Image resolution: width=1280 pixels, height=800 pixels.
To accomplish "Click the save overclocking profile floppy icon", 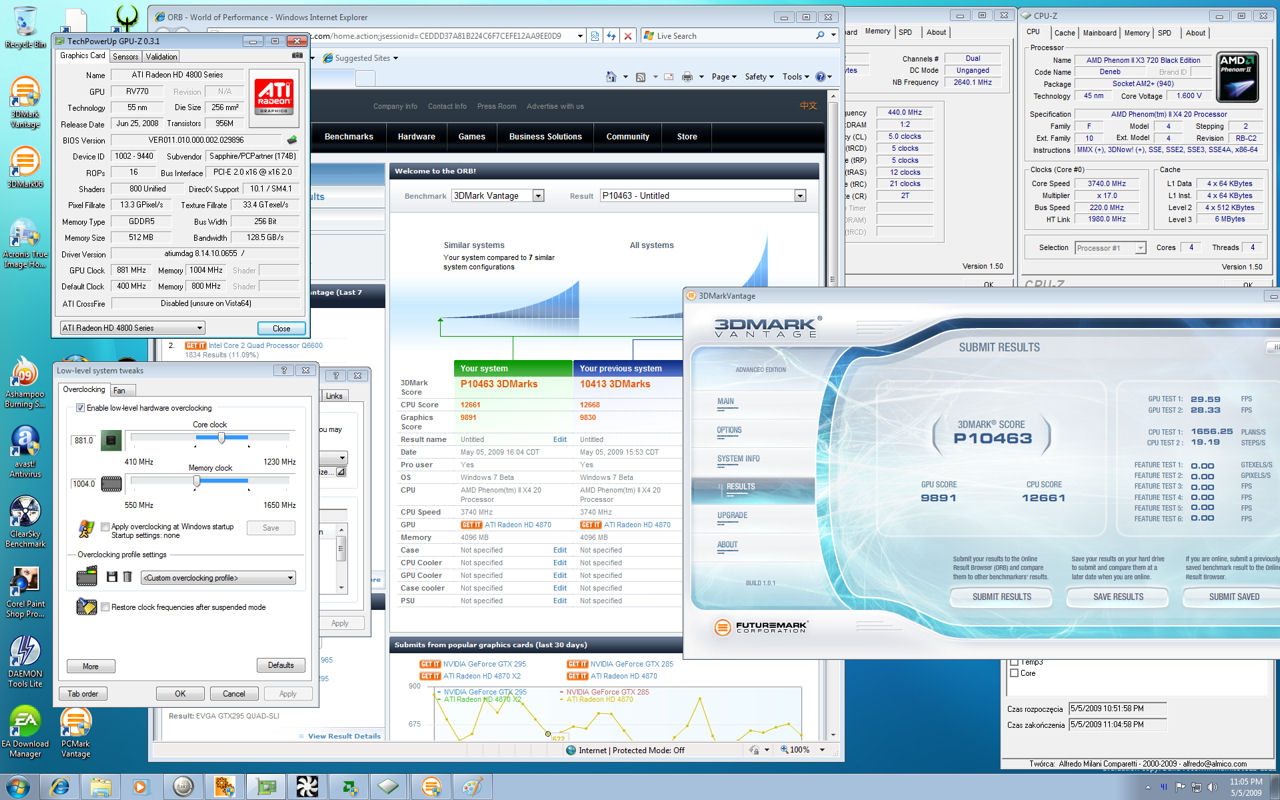I will [x=111, y=576].
